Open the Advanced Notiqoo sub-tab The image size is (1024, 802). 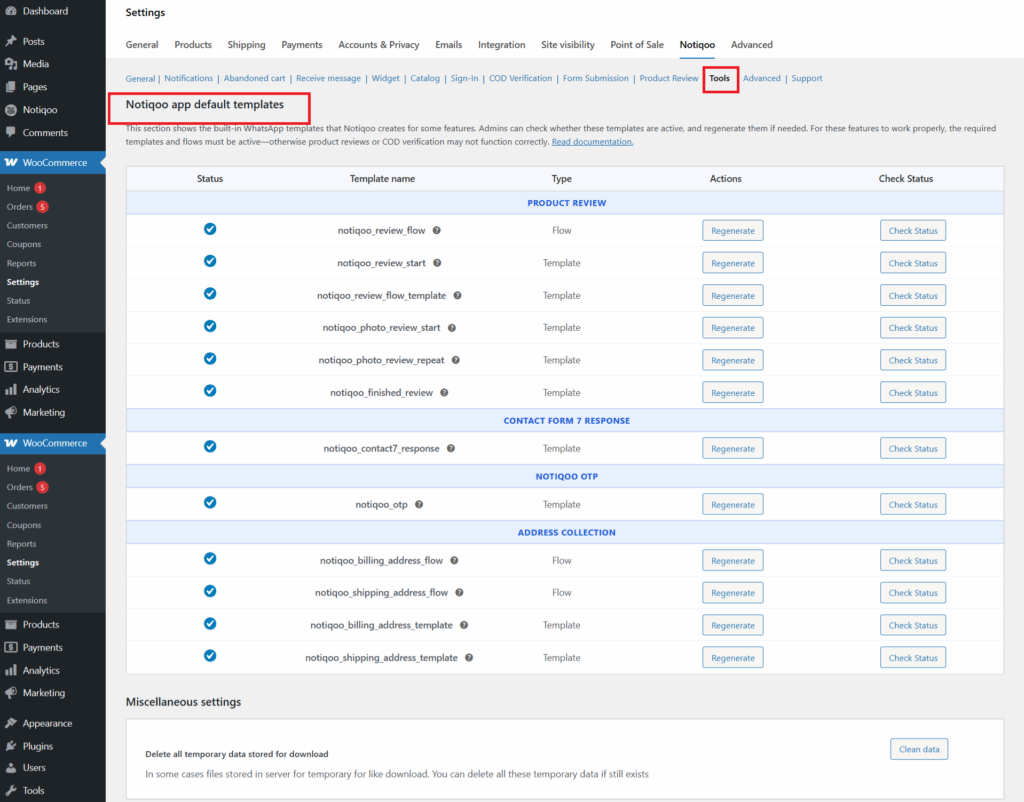(762, 78)
